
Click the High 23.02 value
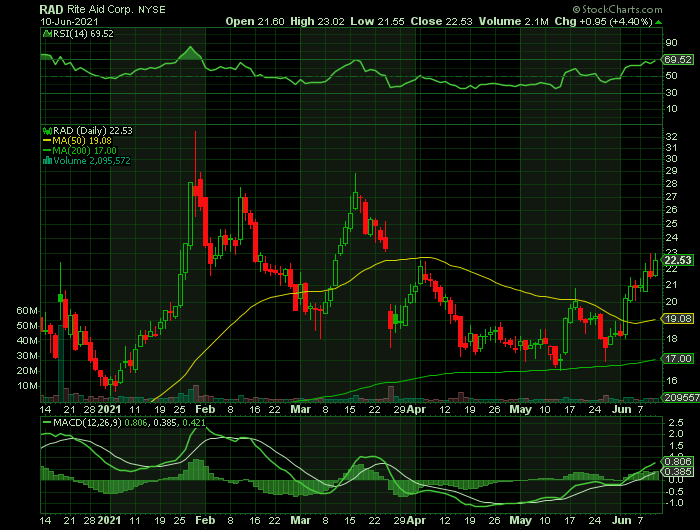click(x=317, y=21)
